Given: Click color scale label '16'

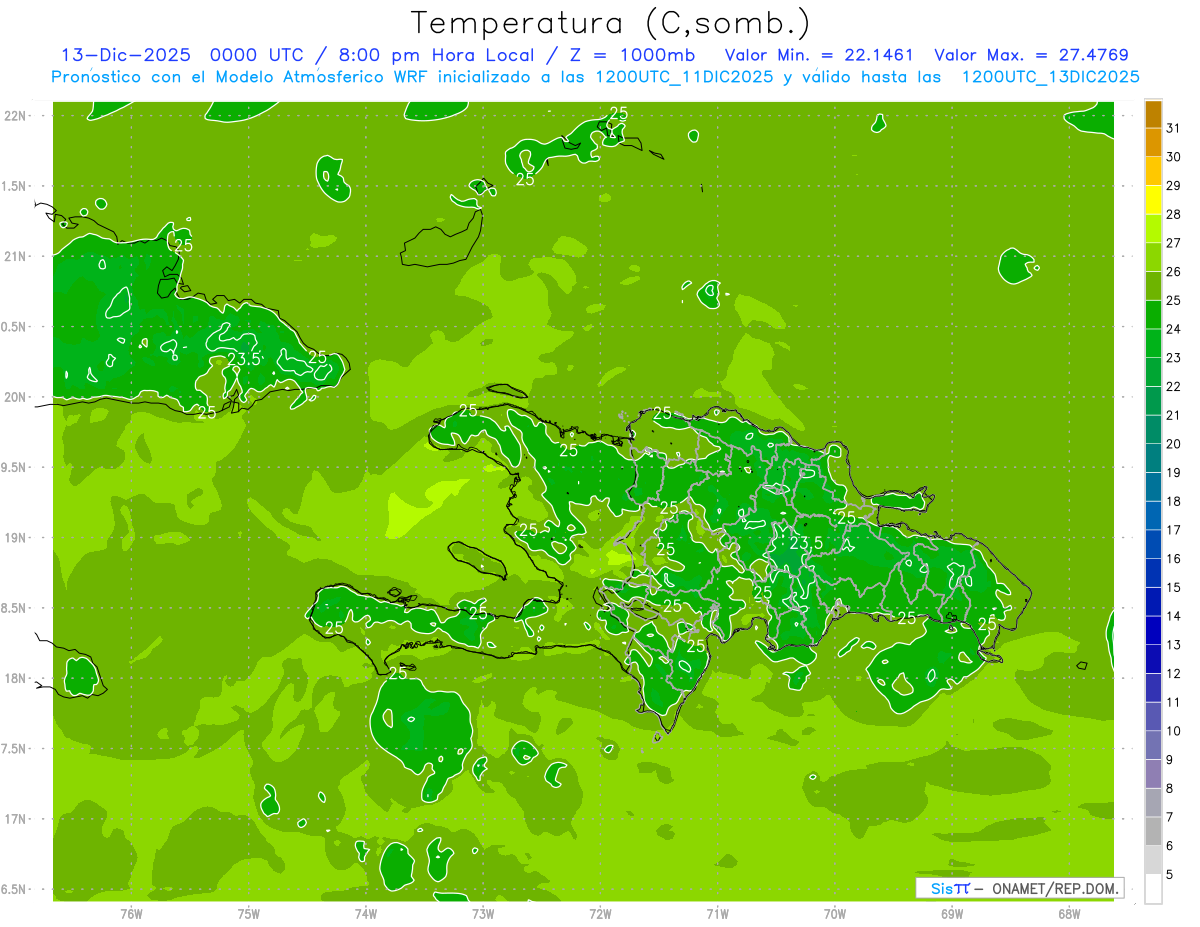Looking at the screenshot, I should pyautogui.click(x=1173, y=558).
